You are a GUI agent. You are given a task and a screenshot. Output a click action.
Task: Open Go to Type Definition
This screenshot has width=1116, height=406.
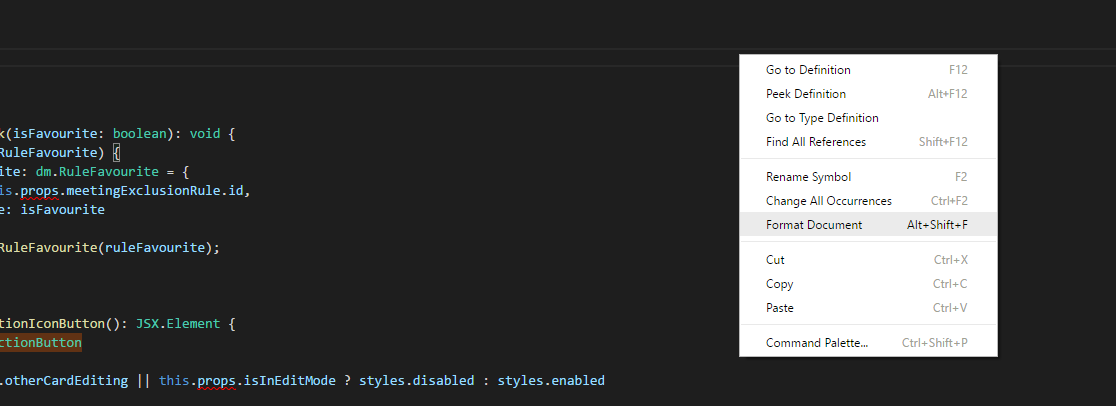pos(868,118)
